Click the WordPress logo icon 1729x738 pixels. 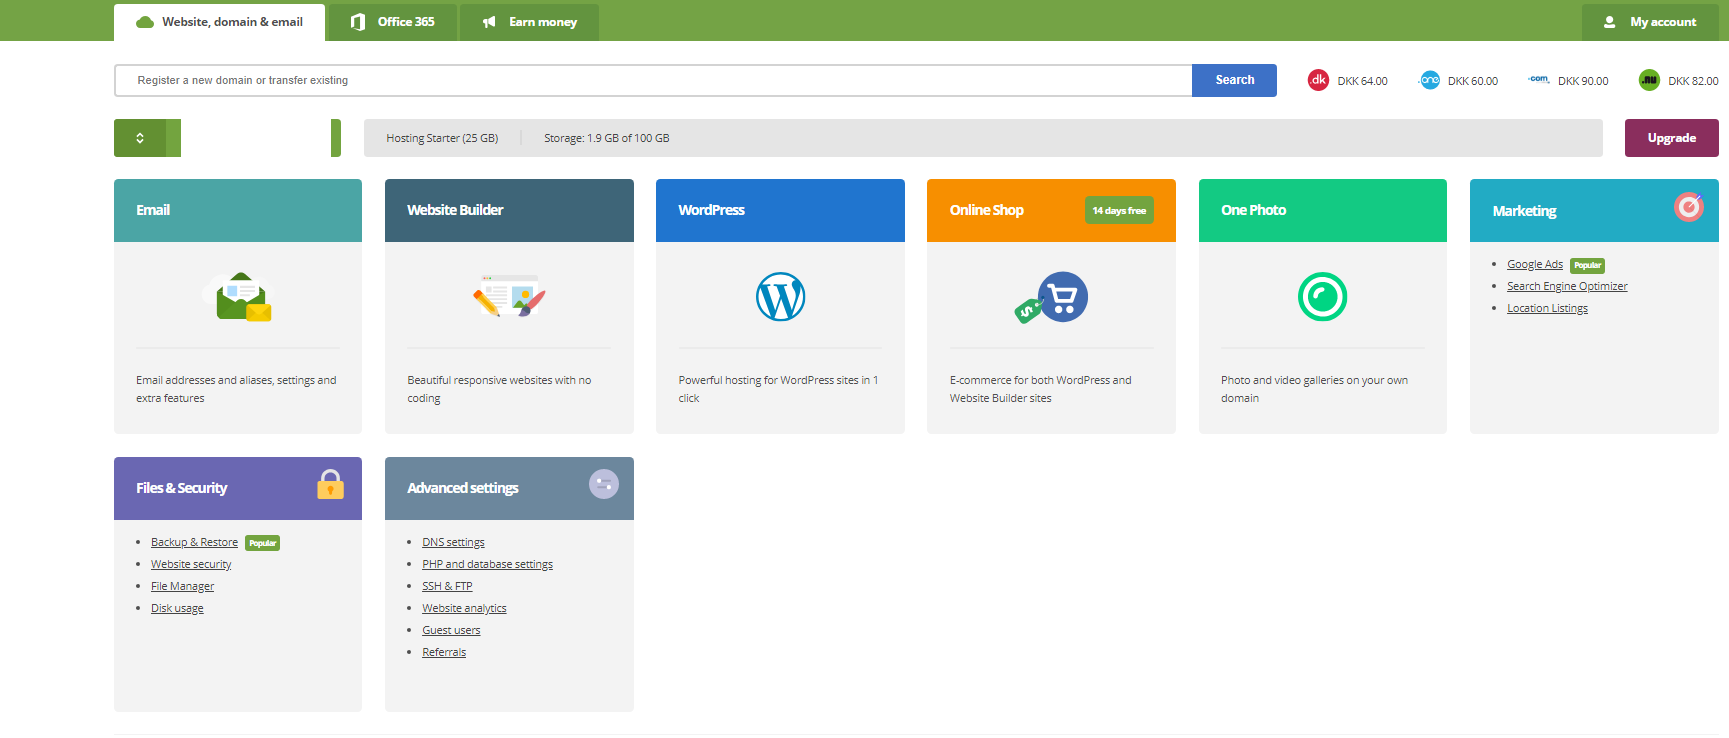(x=780, y=297)
